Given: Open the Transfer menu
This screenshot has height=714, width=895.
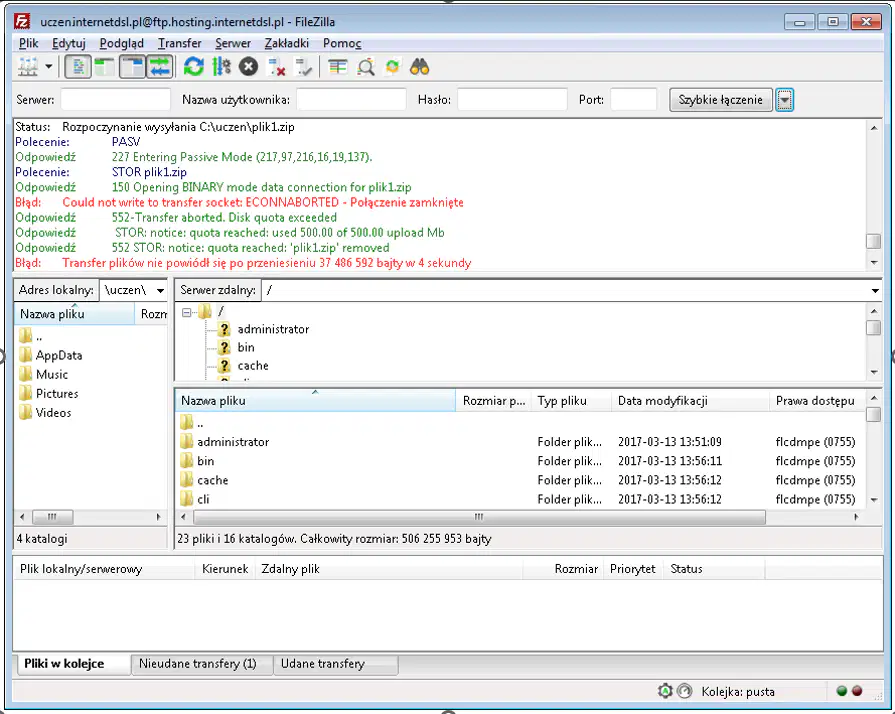Looking at the screenshot, I should click(180, 43).
